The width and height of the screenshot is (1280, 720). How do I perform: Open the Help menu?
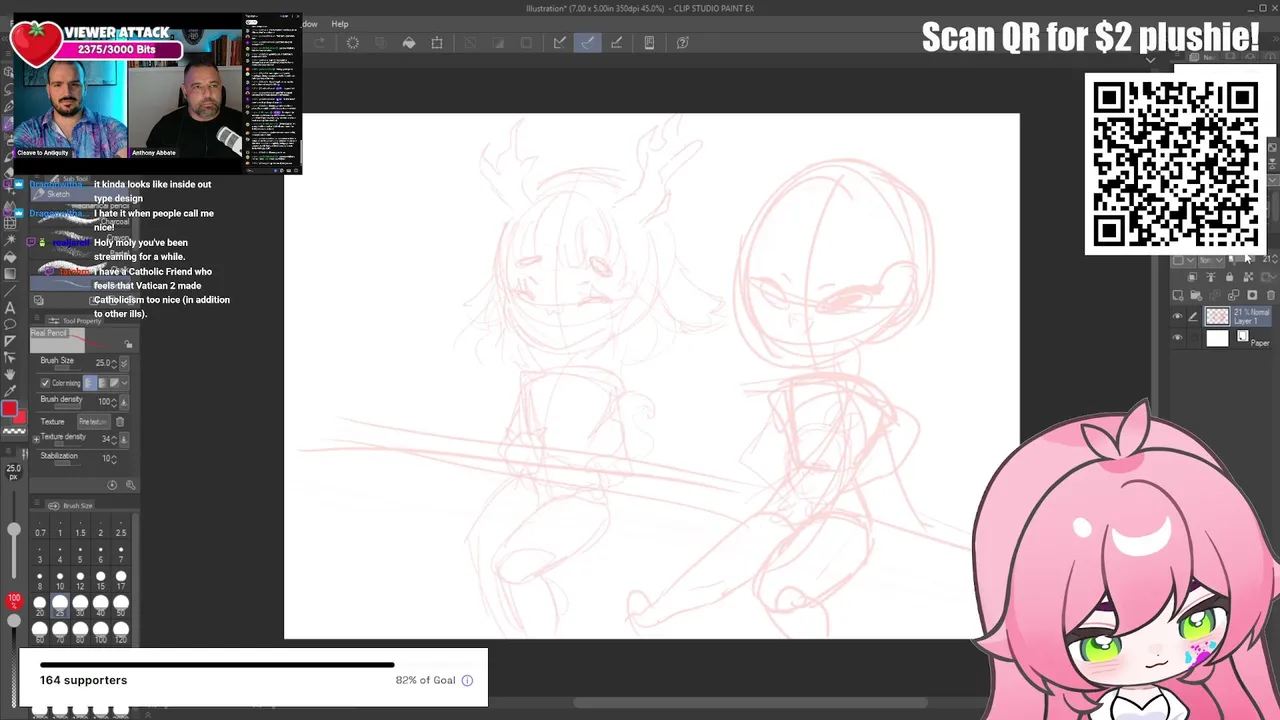pos(340,24)
